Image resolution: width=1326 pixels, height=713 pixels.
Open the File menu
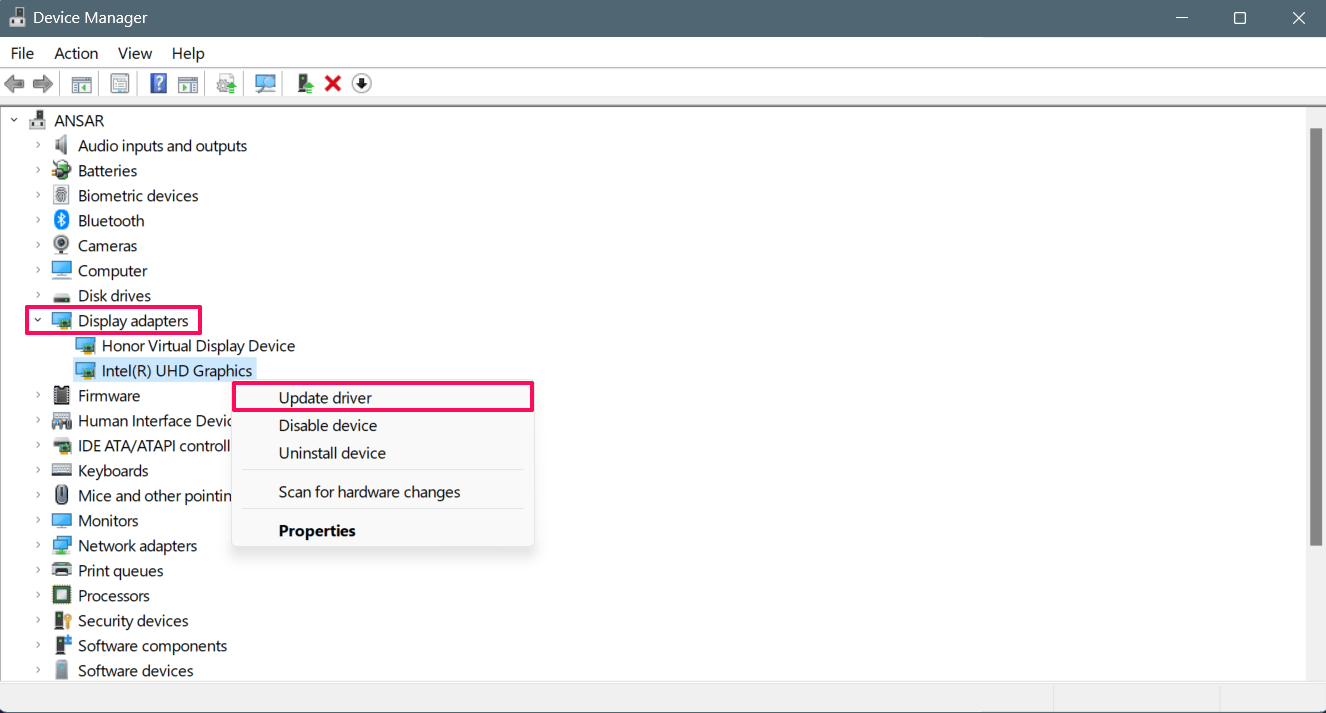[22, 53]
